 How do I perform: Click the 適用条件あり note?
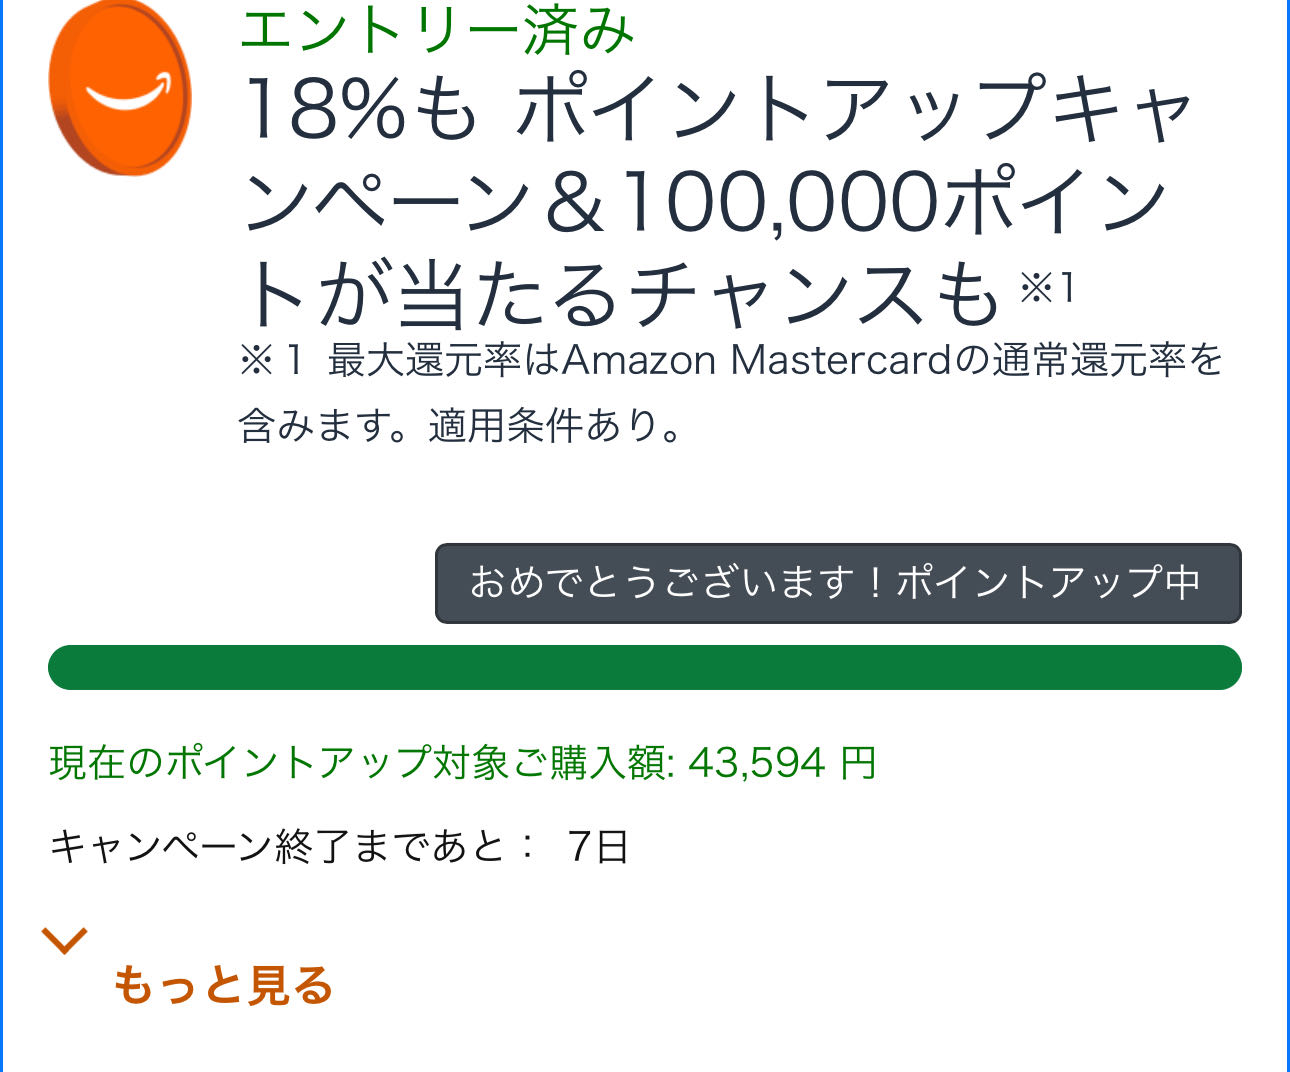pos(556,426)
